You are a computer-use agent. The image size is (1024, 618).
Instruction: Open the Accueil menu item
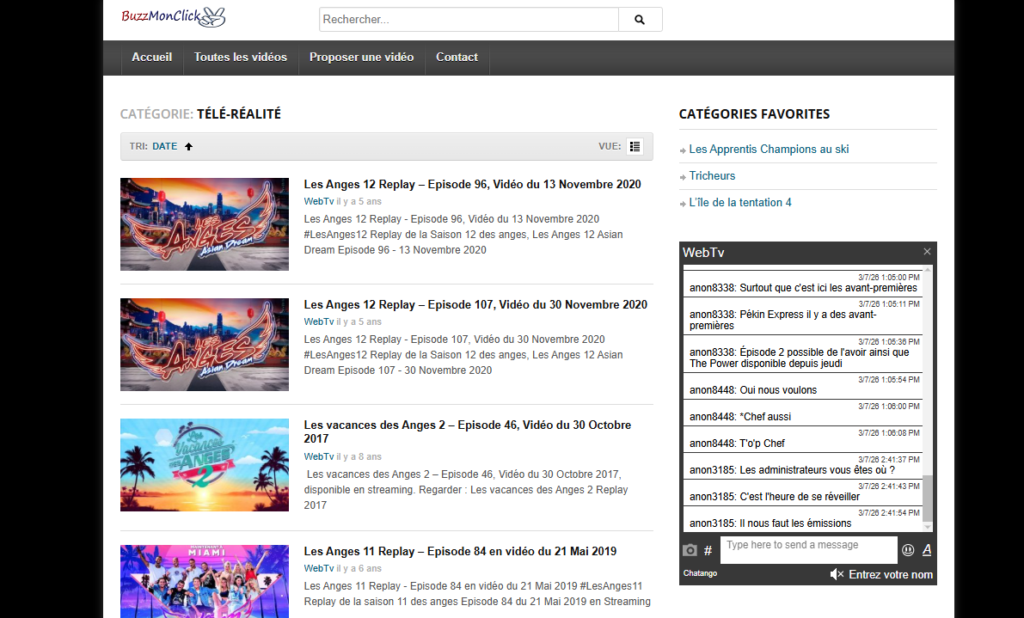152,57
